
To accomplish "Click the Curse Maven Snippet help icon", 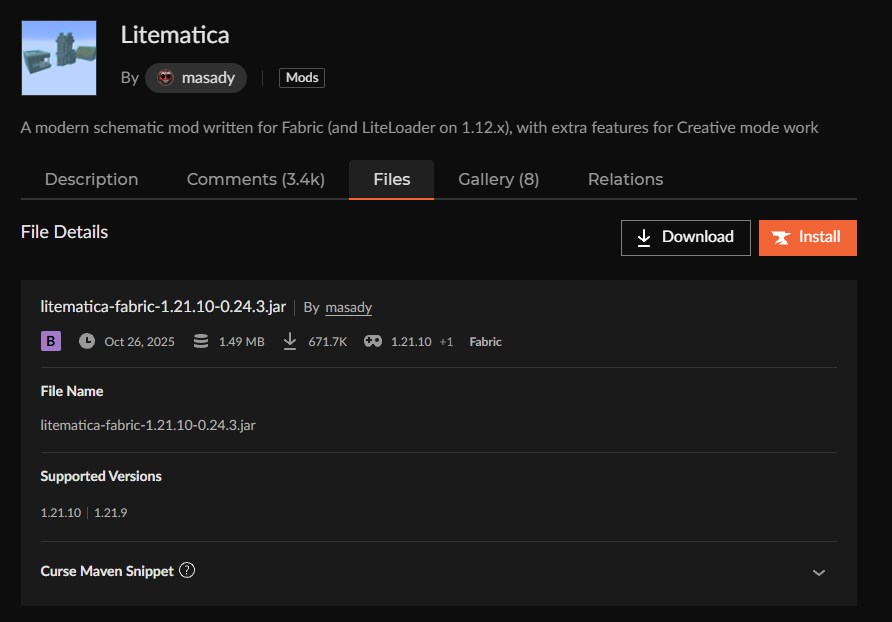I will click(x=187, y=571).
